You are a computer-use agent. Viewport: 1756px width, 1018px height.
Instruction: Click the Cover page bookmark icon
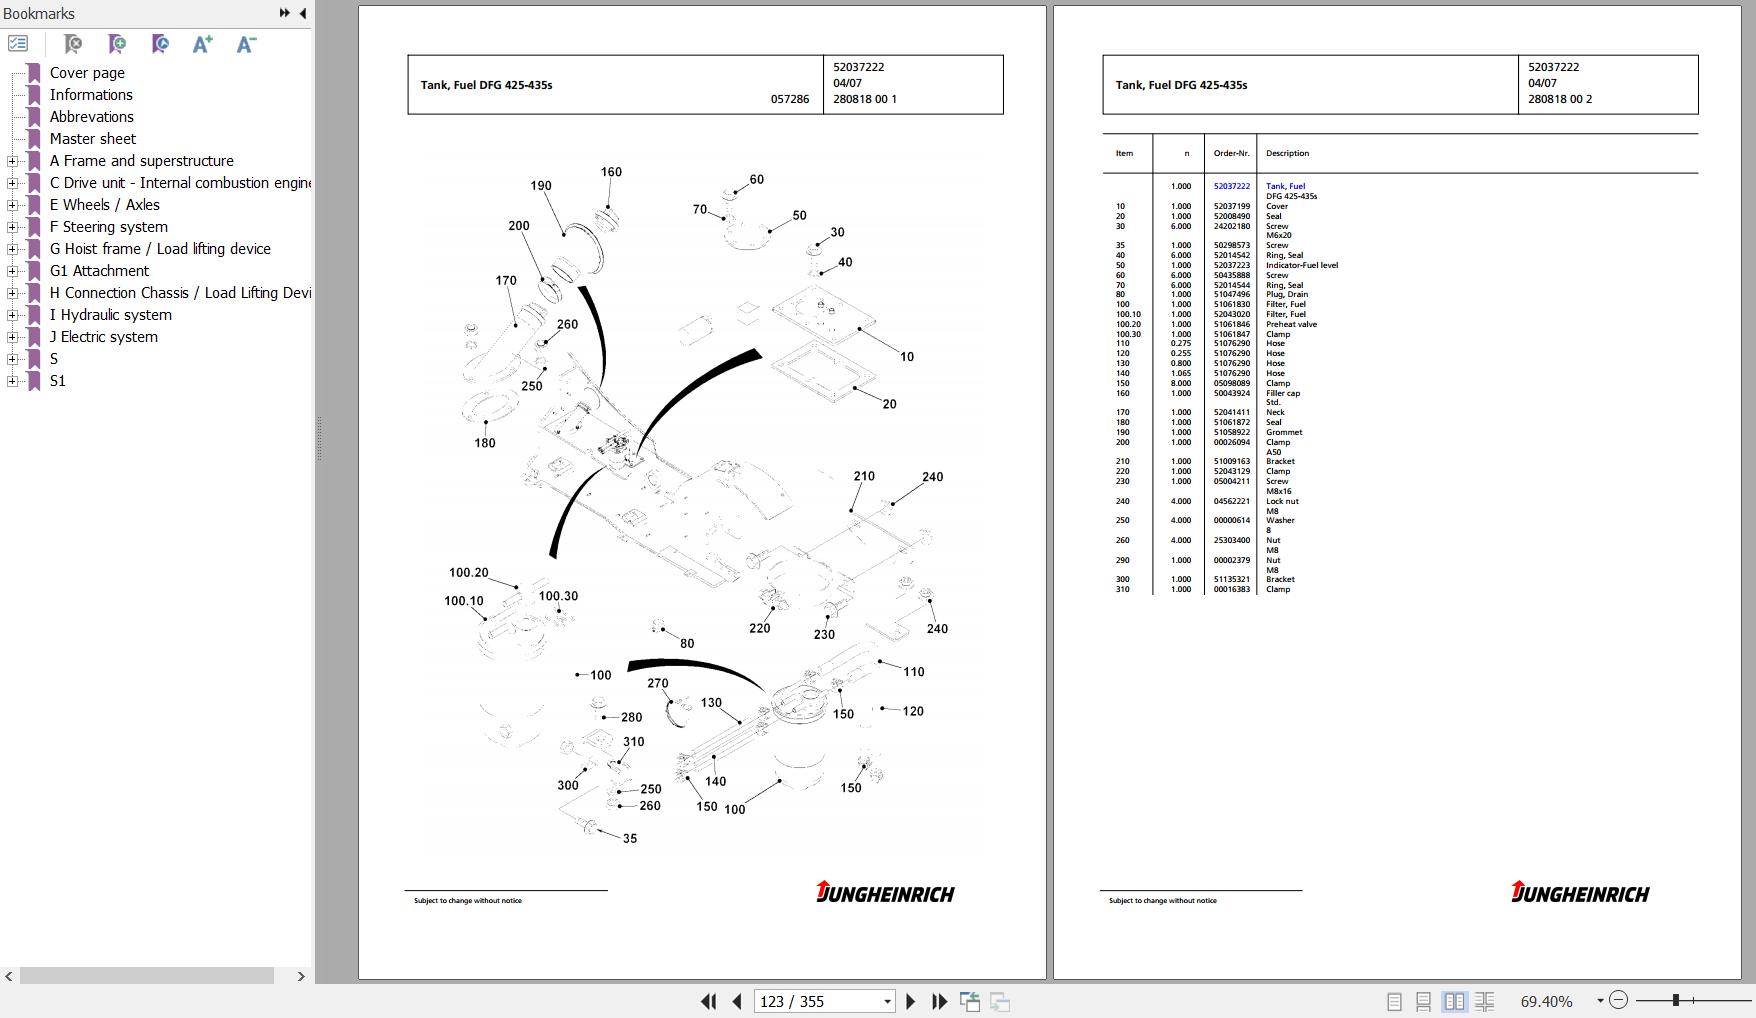tap(34, 73)
